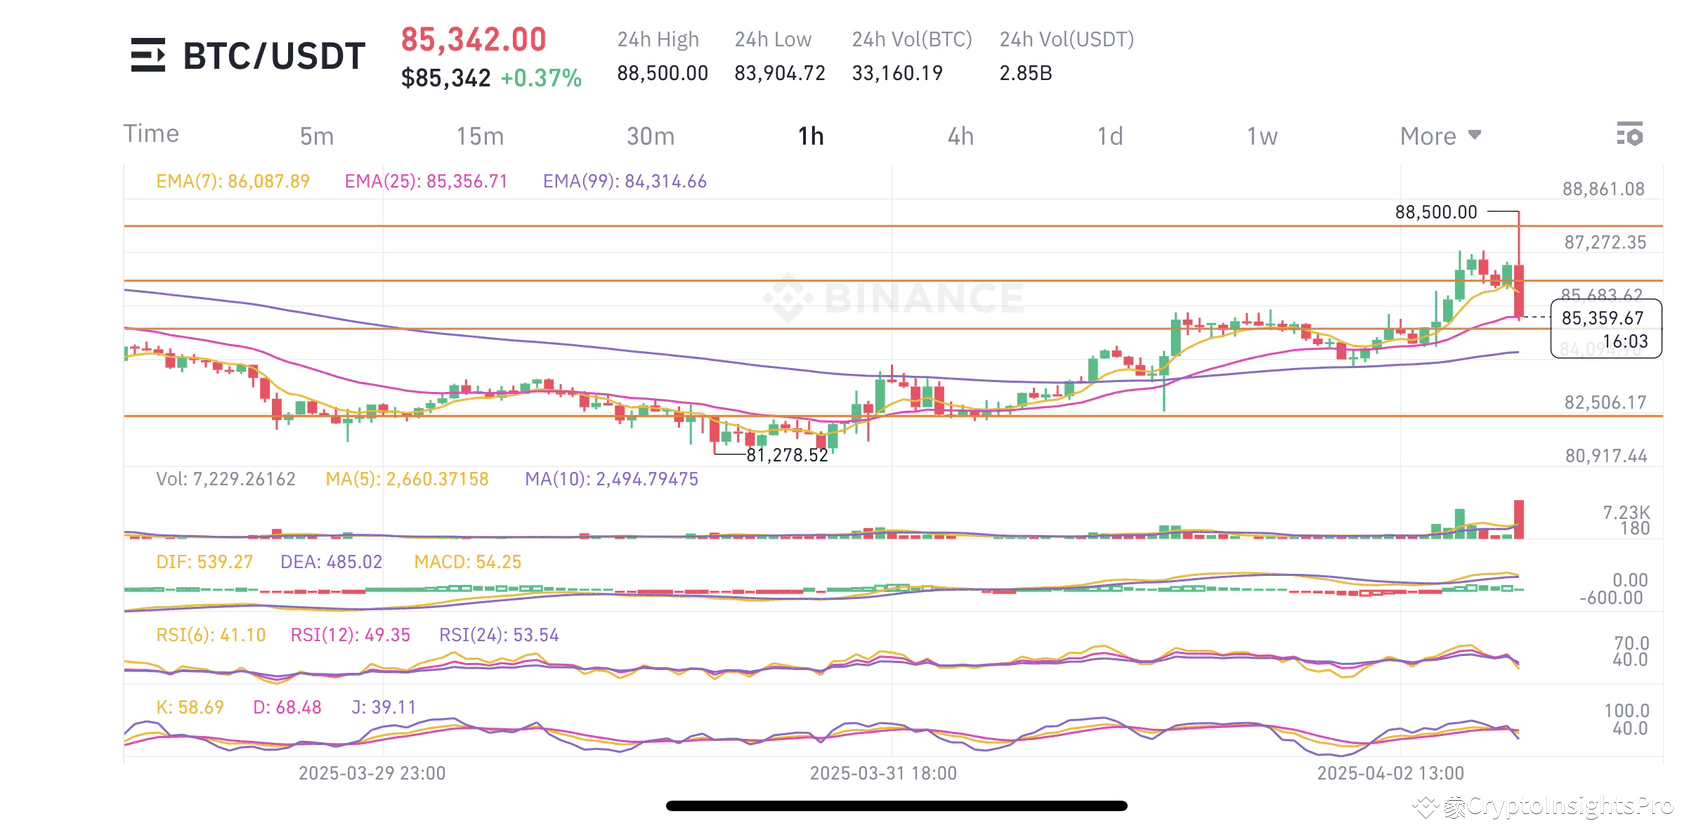Click the +0.37% change value
The height and width of the screenshot is (828, 1682).
[x=541, y=78]
